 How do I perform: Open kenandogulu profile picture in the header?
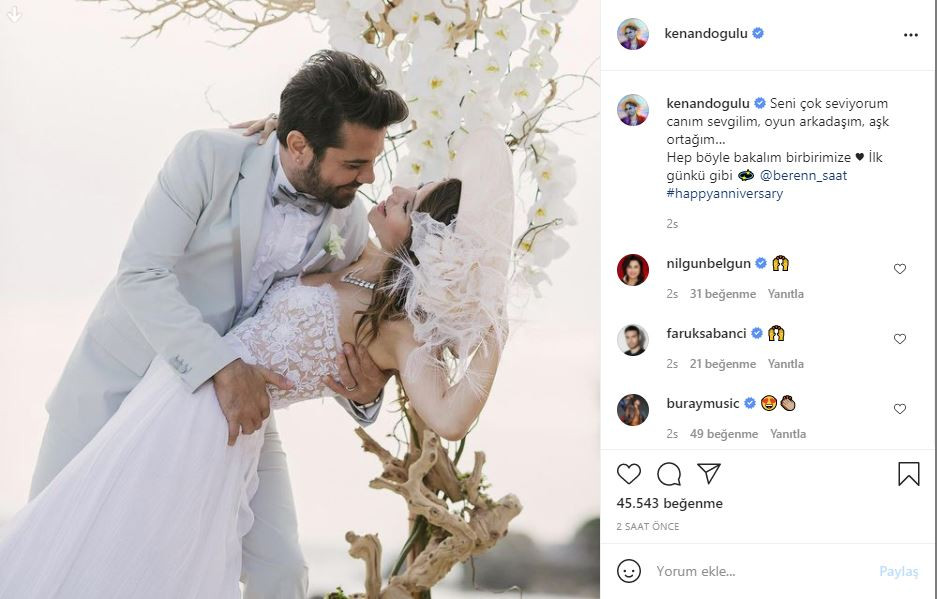[633, 34]
